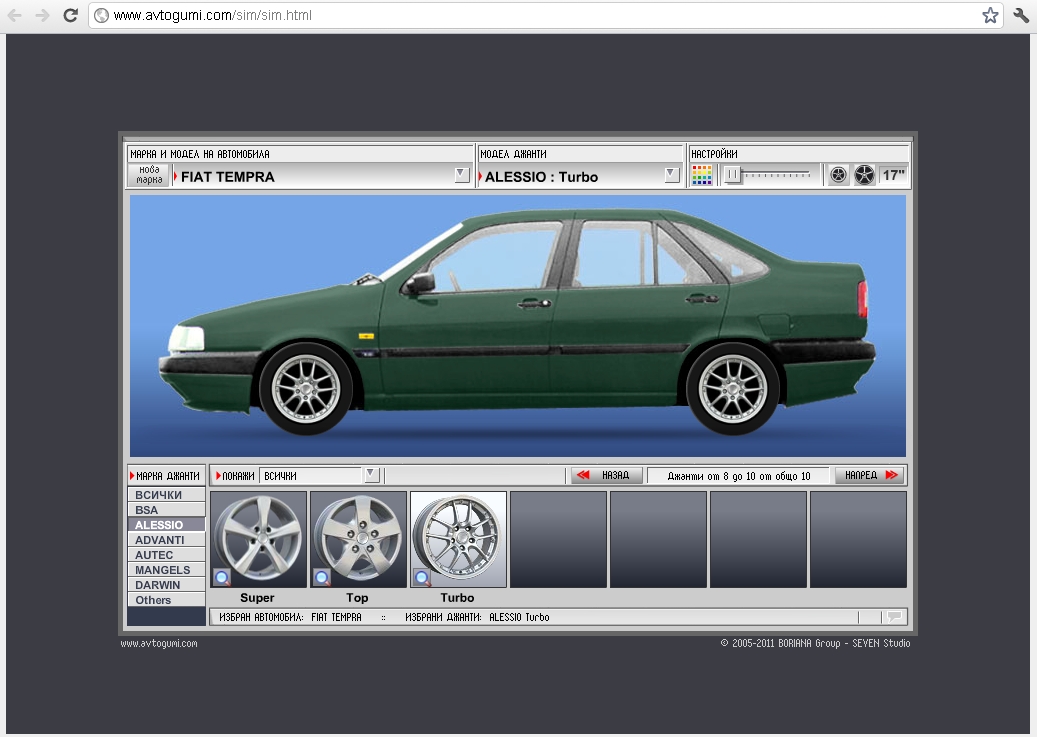Click magnifier on the Turbo wheel
Screen dimensions: 1037x737
(x=421, y=577)
